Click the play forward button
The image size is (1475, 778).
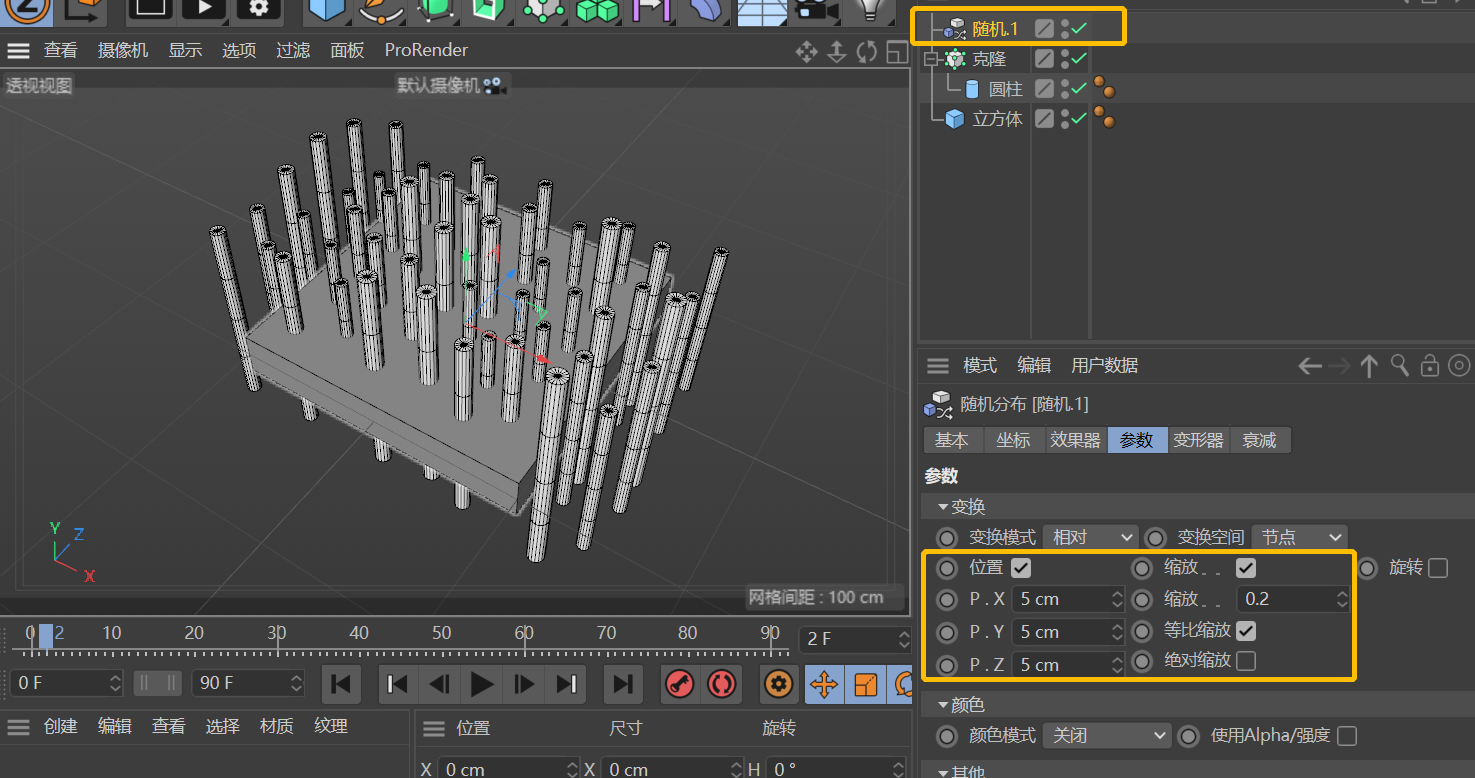[x=482, y=684]
